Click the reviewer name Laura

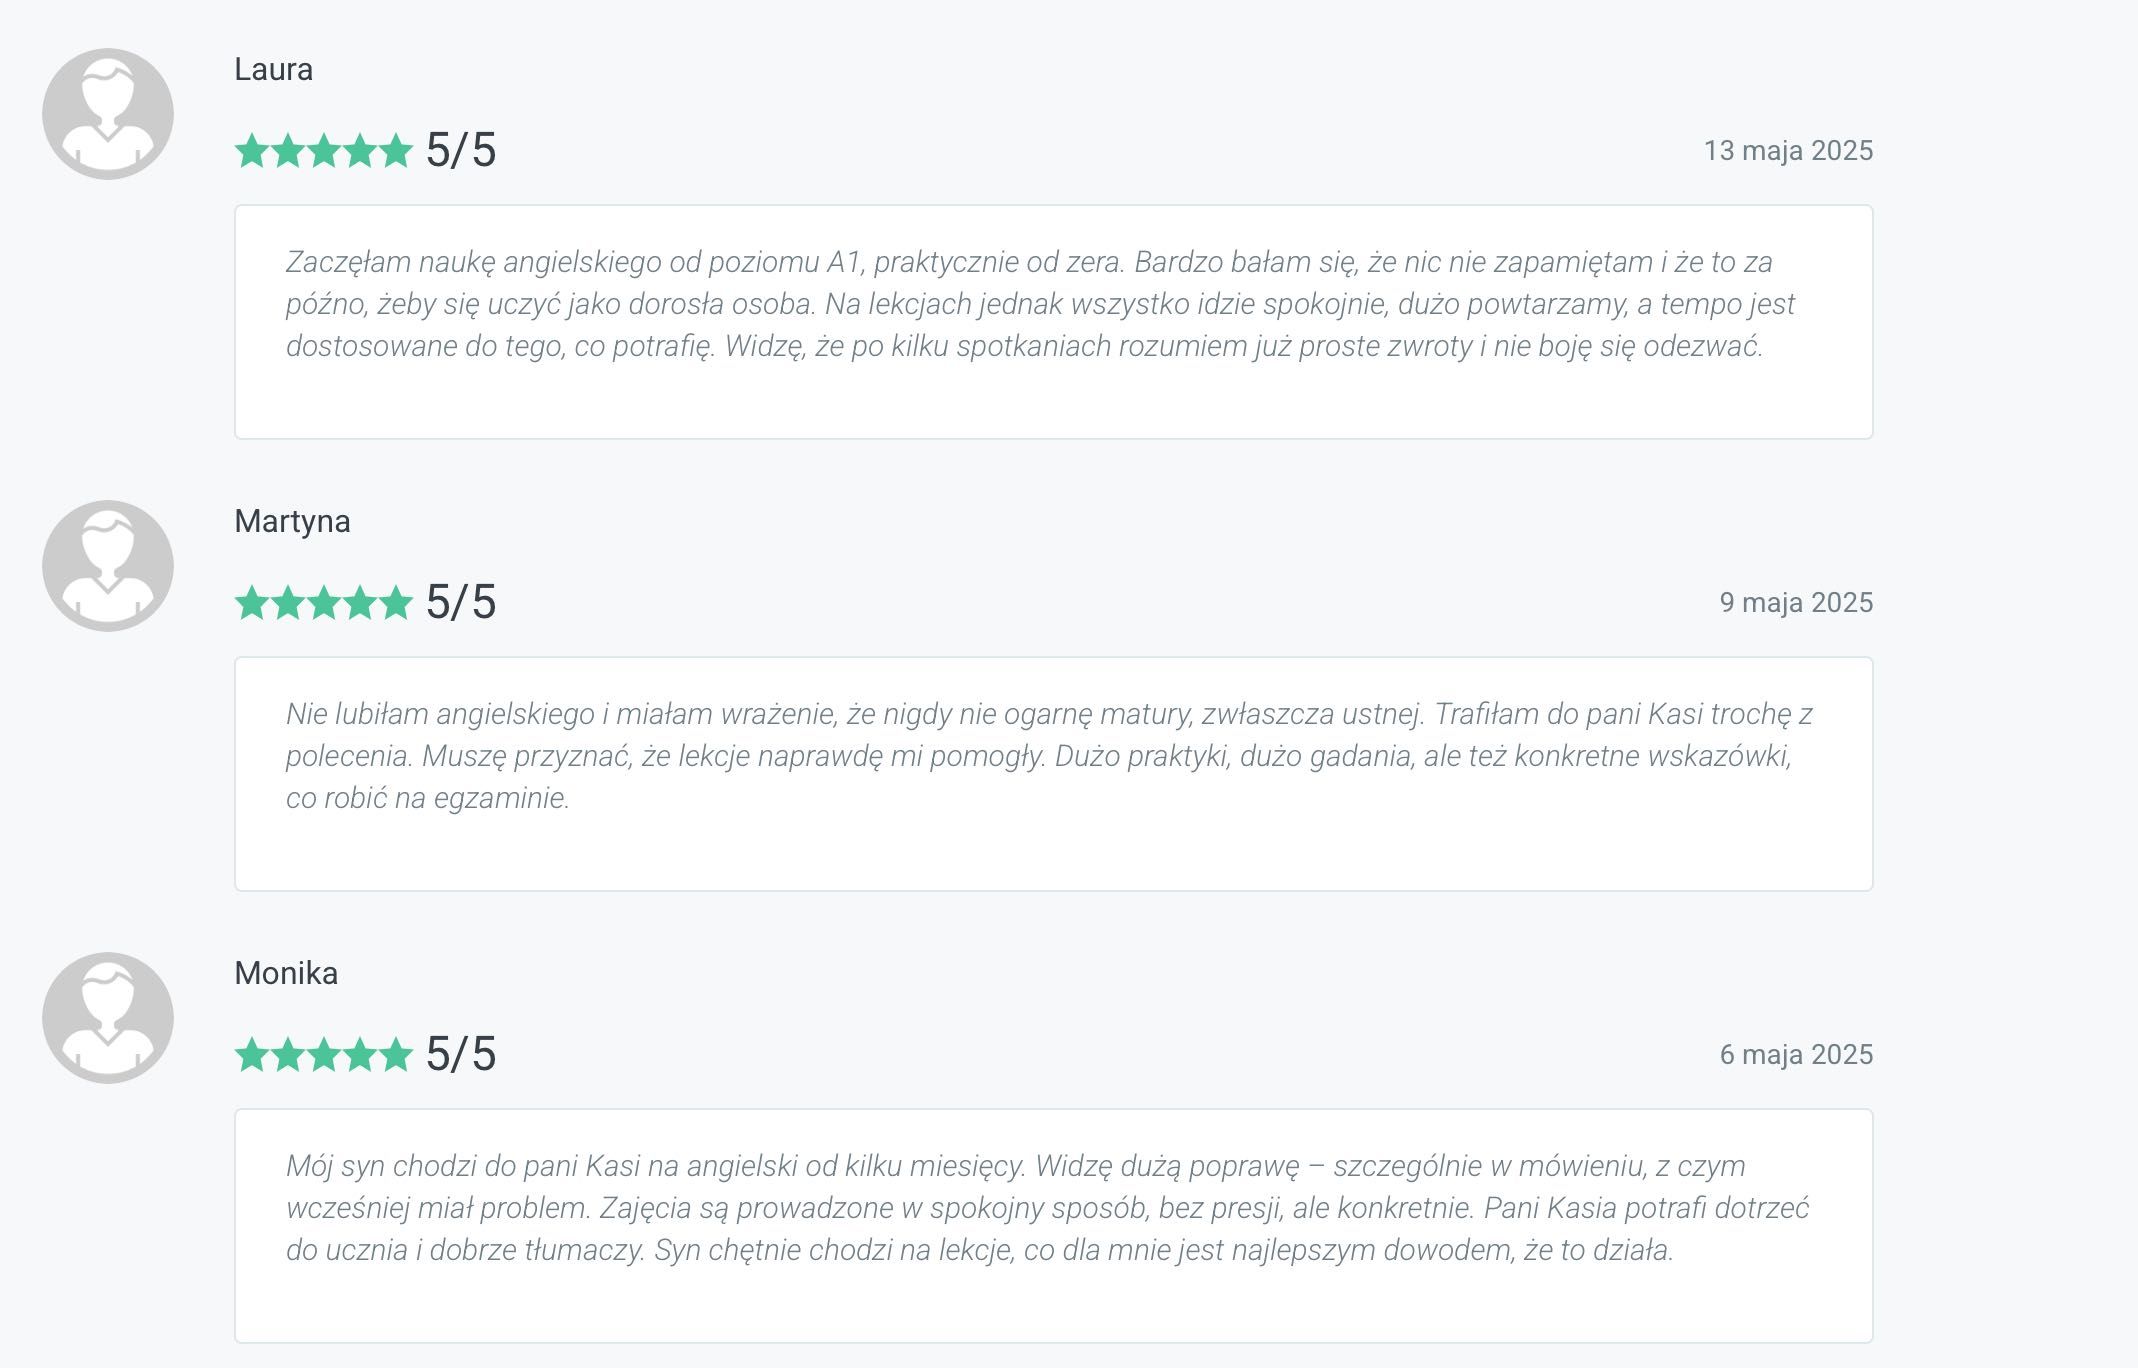click(x=273, y=69)
